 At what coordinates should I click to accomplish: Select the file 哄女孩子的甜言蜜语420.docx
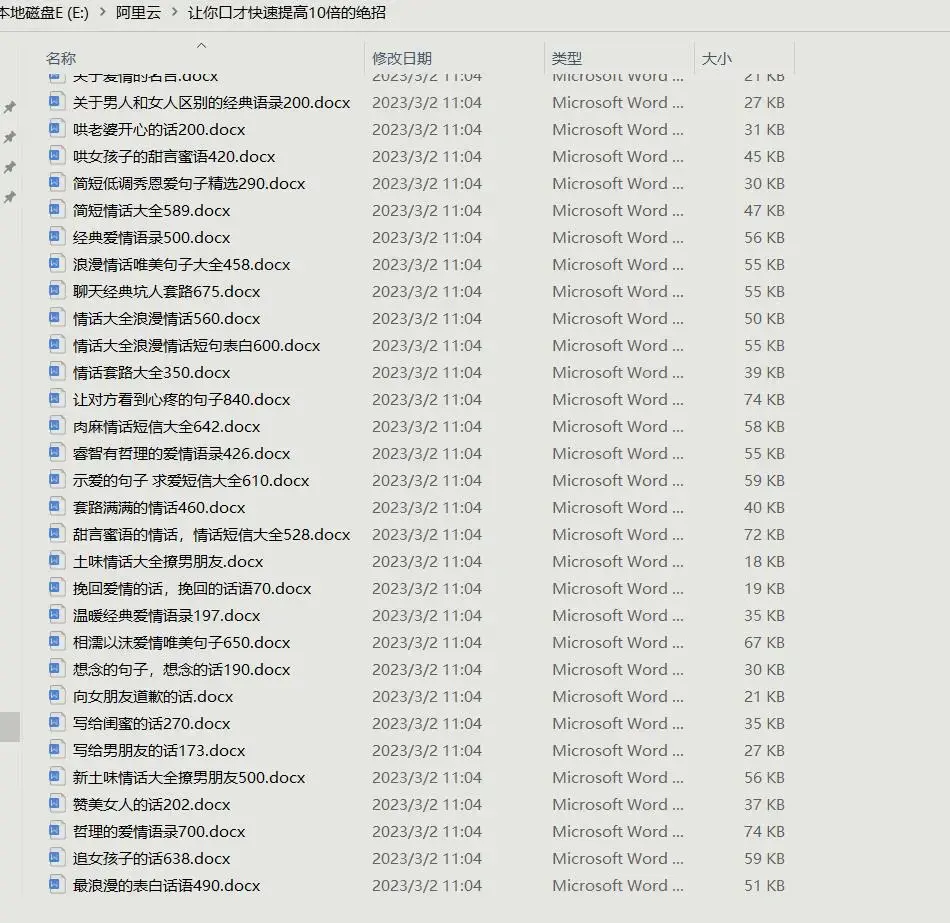point(175,156)
